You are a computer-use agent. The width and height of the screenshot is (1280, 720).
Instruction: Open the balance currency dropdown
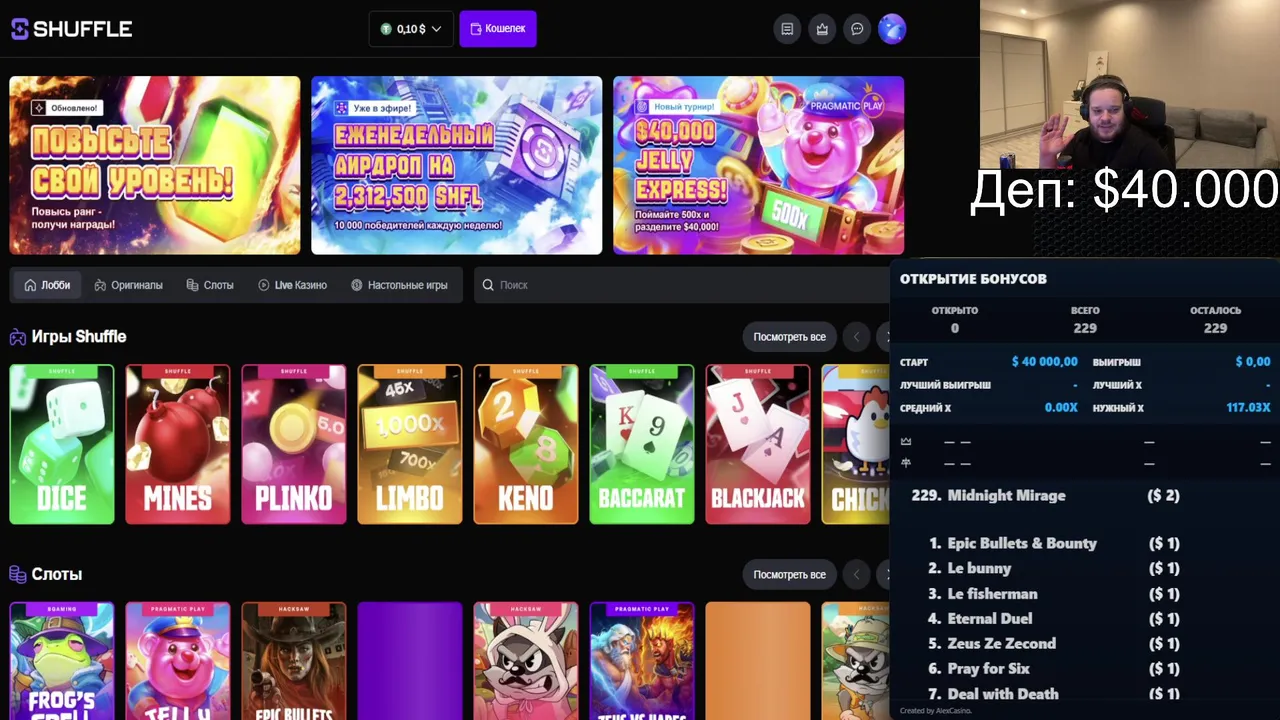411,29
